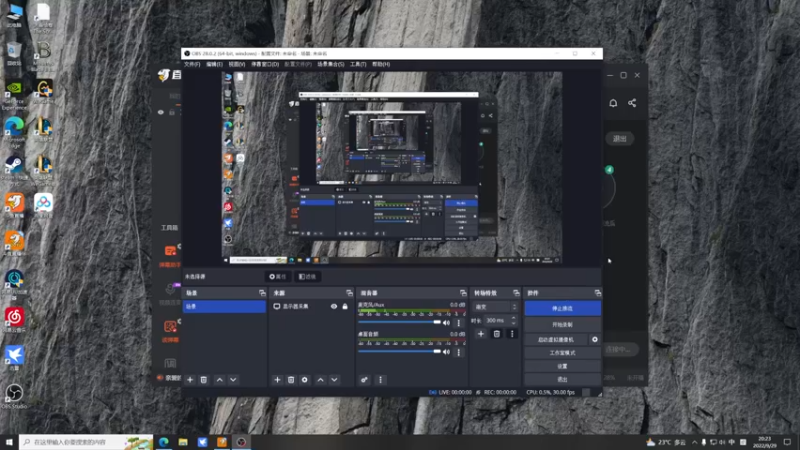Image resolution: width=800 pixels, height=450 pixels.
Task: Click the bell notification icon in background window
Action: [613, 103]
